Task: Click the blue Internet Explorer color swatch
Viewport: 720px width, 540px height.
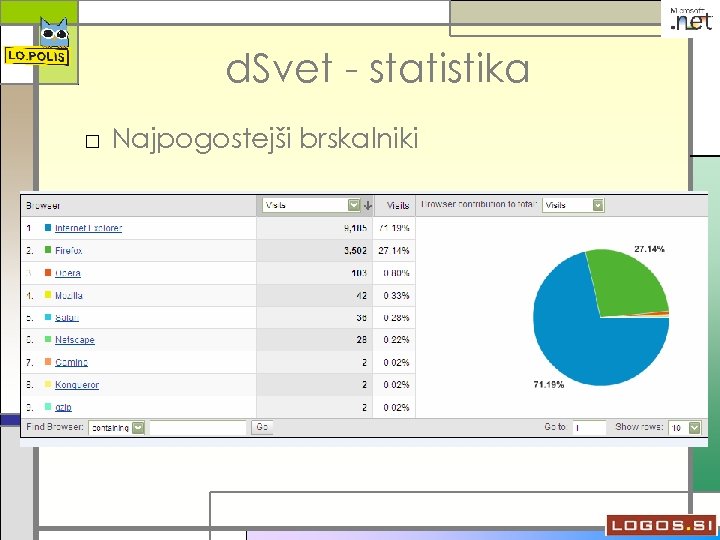Action: coord(48,227)
